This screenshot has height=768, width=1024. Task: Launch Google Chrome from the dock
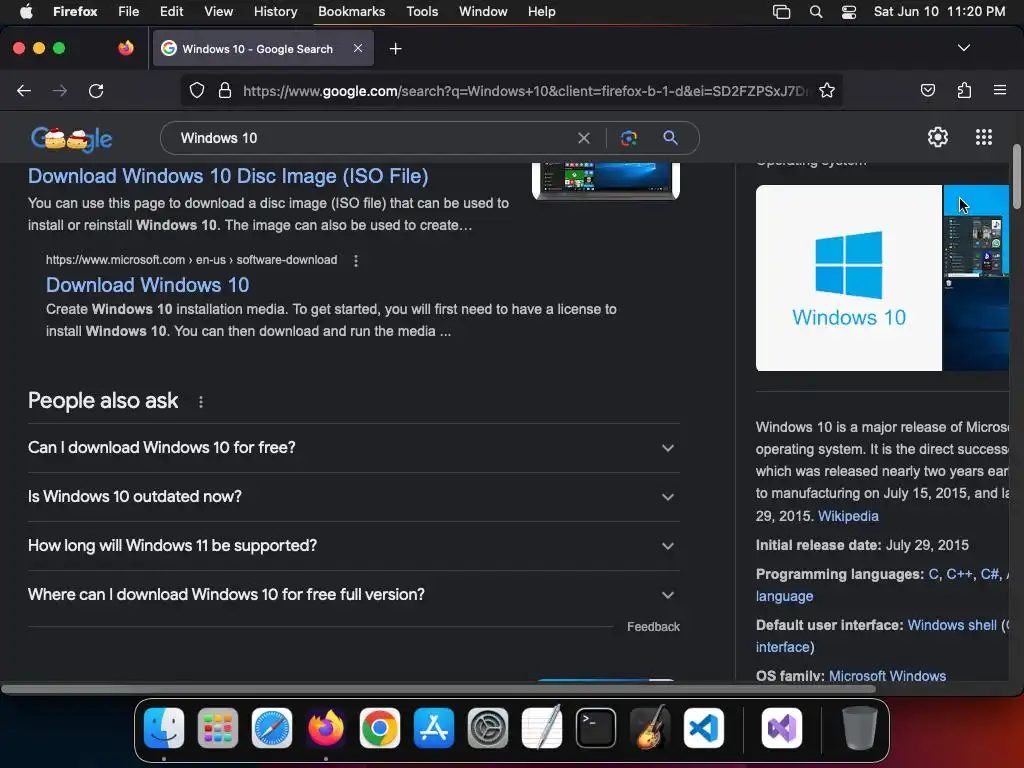point(379,728)
